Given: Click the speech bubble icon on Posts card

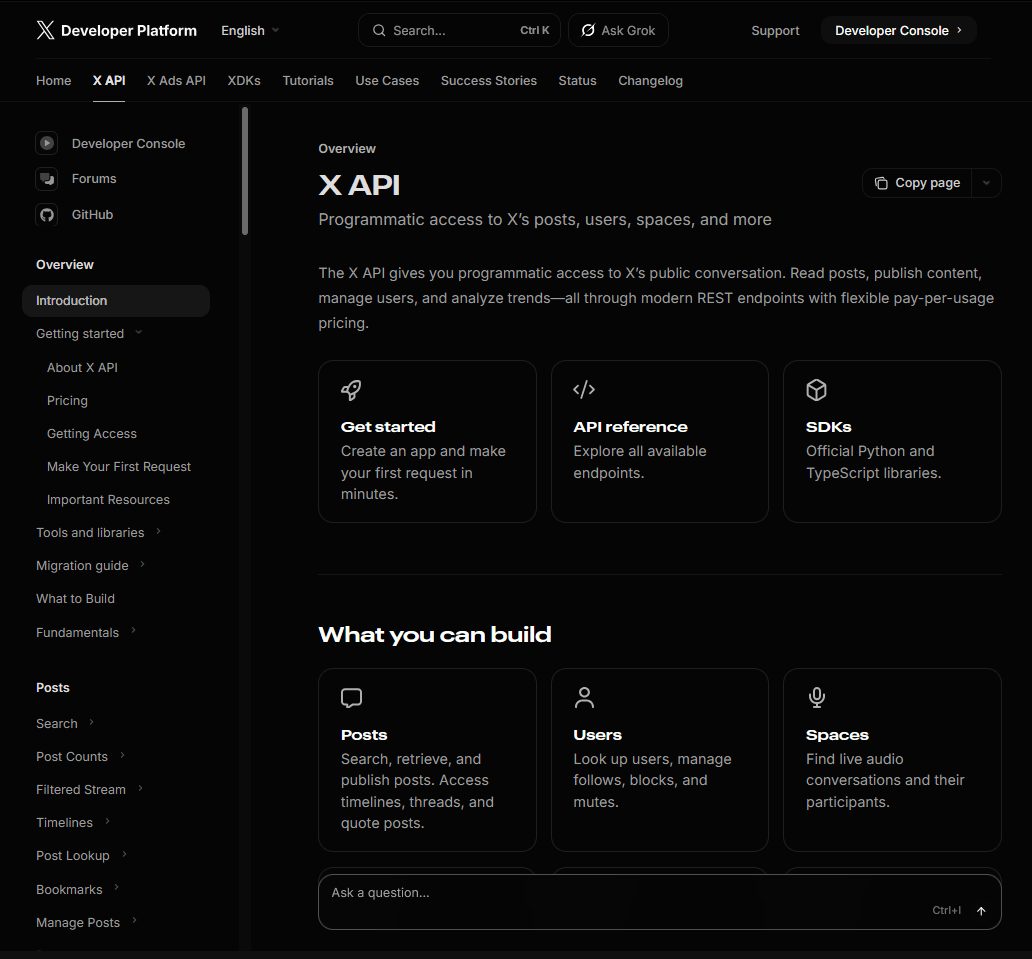Looking at the screenshot, I should tap(351, 698).
